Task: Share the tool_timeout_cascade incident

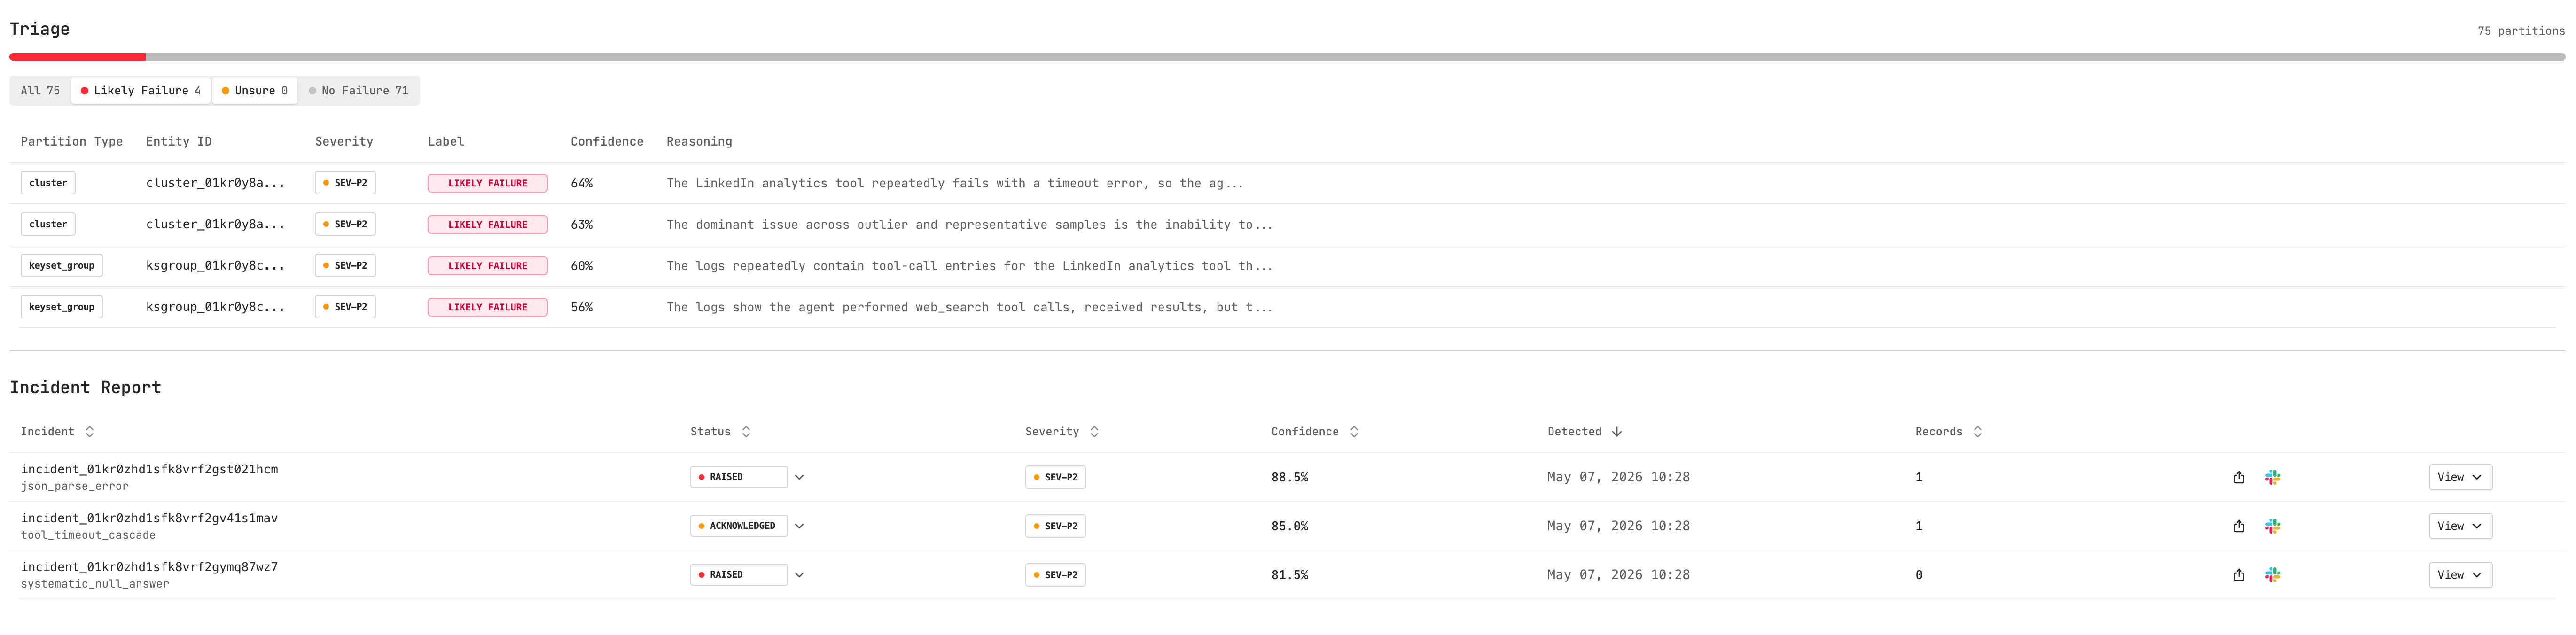Action: click(x=2239, y=526)
